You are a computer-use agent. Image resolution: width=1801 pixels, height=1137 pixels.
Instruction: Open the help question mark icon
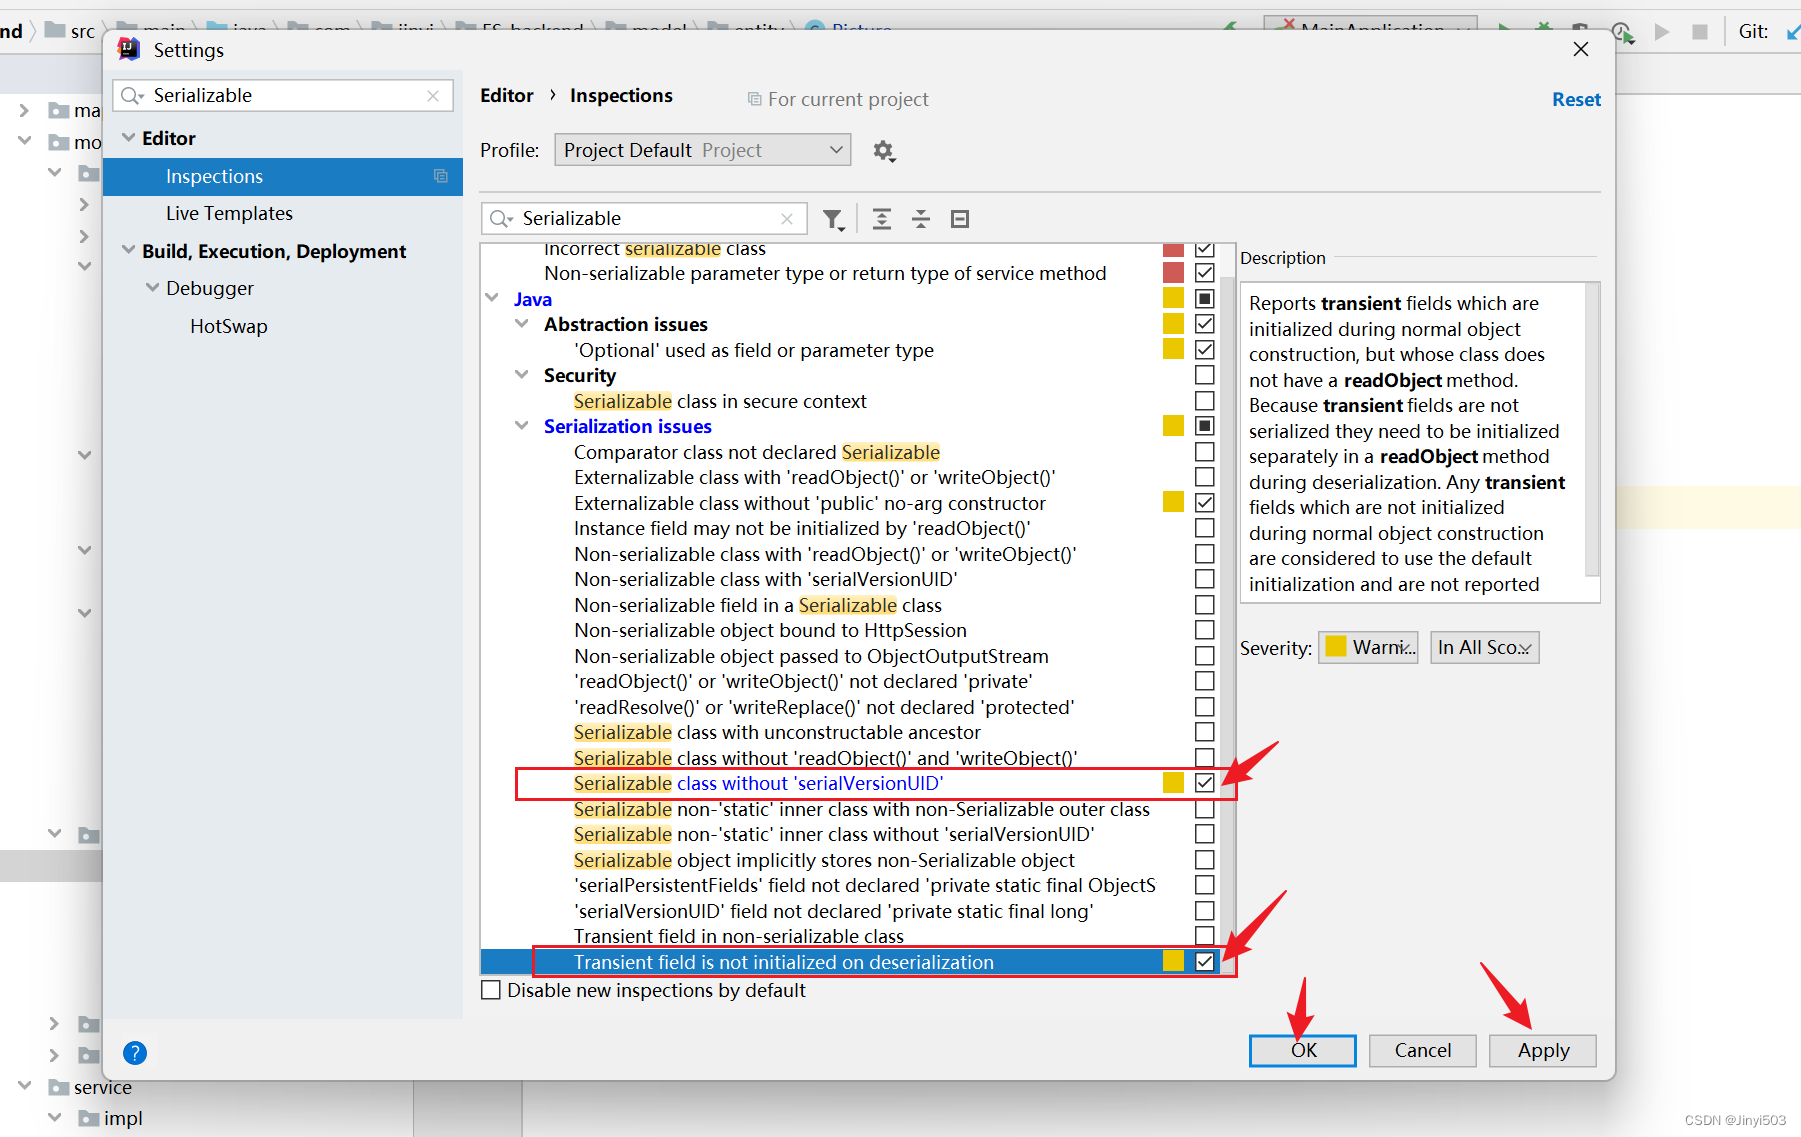tap(135, 1053)
